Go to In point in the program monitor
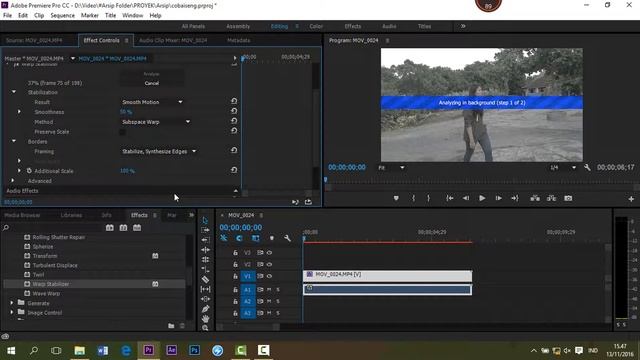640x360 pixels. pyautogui.click(x=449, y=198)
